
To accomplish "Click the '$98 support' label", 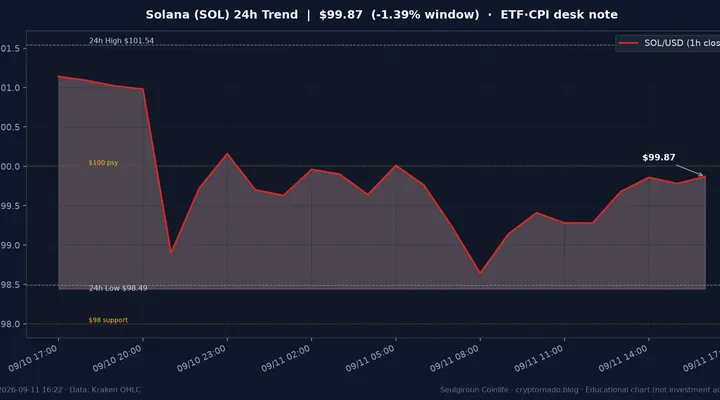I will tap(108, 320).
